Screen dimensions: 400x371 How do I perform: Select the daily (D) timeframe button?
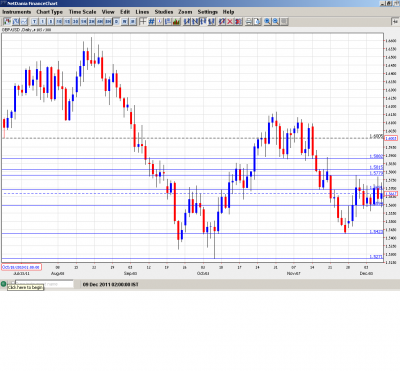pyautogui.click(x=116, y=22)
